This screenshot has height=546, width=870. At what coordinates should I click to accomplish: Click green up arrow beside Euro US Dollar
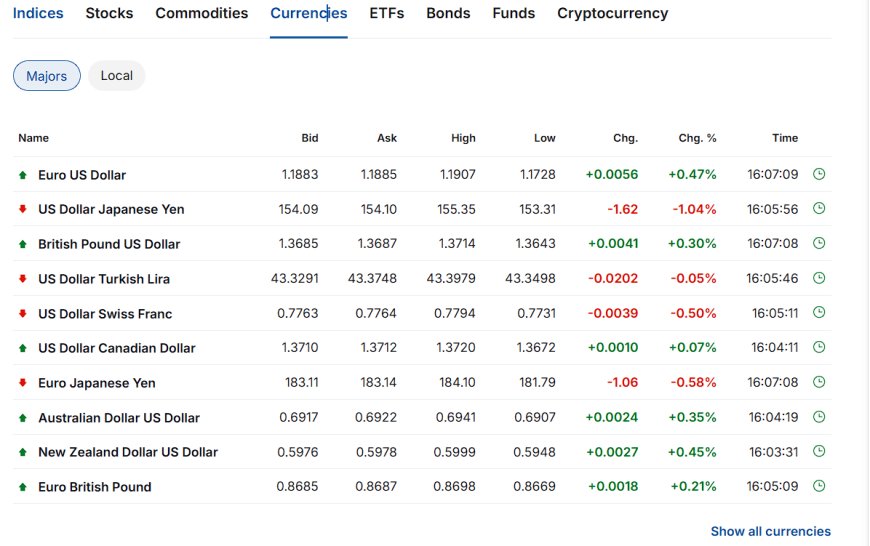23,175
